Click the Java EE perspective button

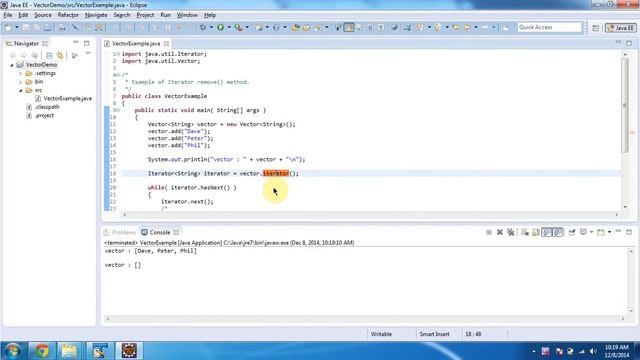click(620, 28)
